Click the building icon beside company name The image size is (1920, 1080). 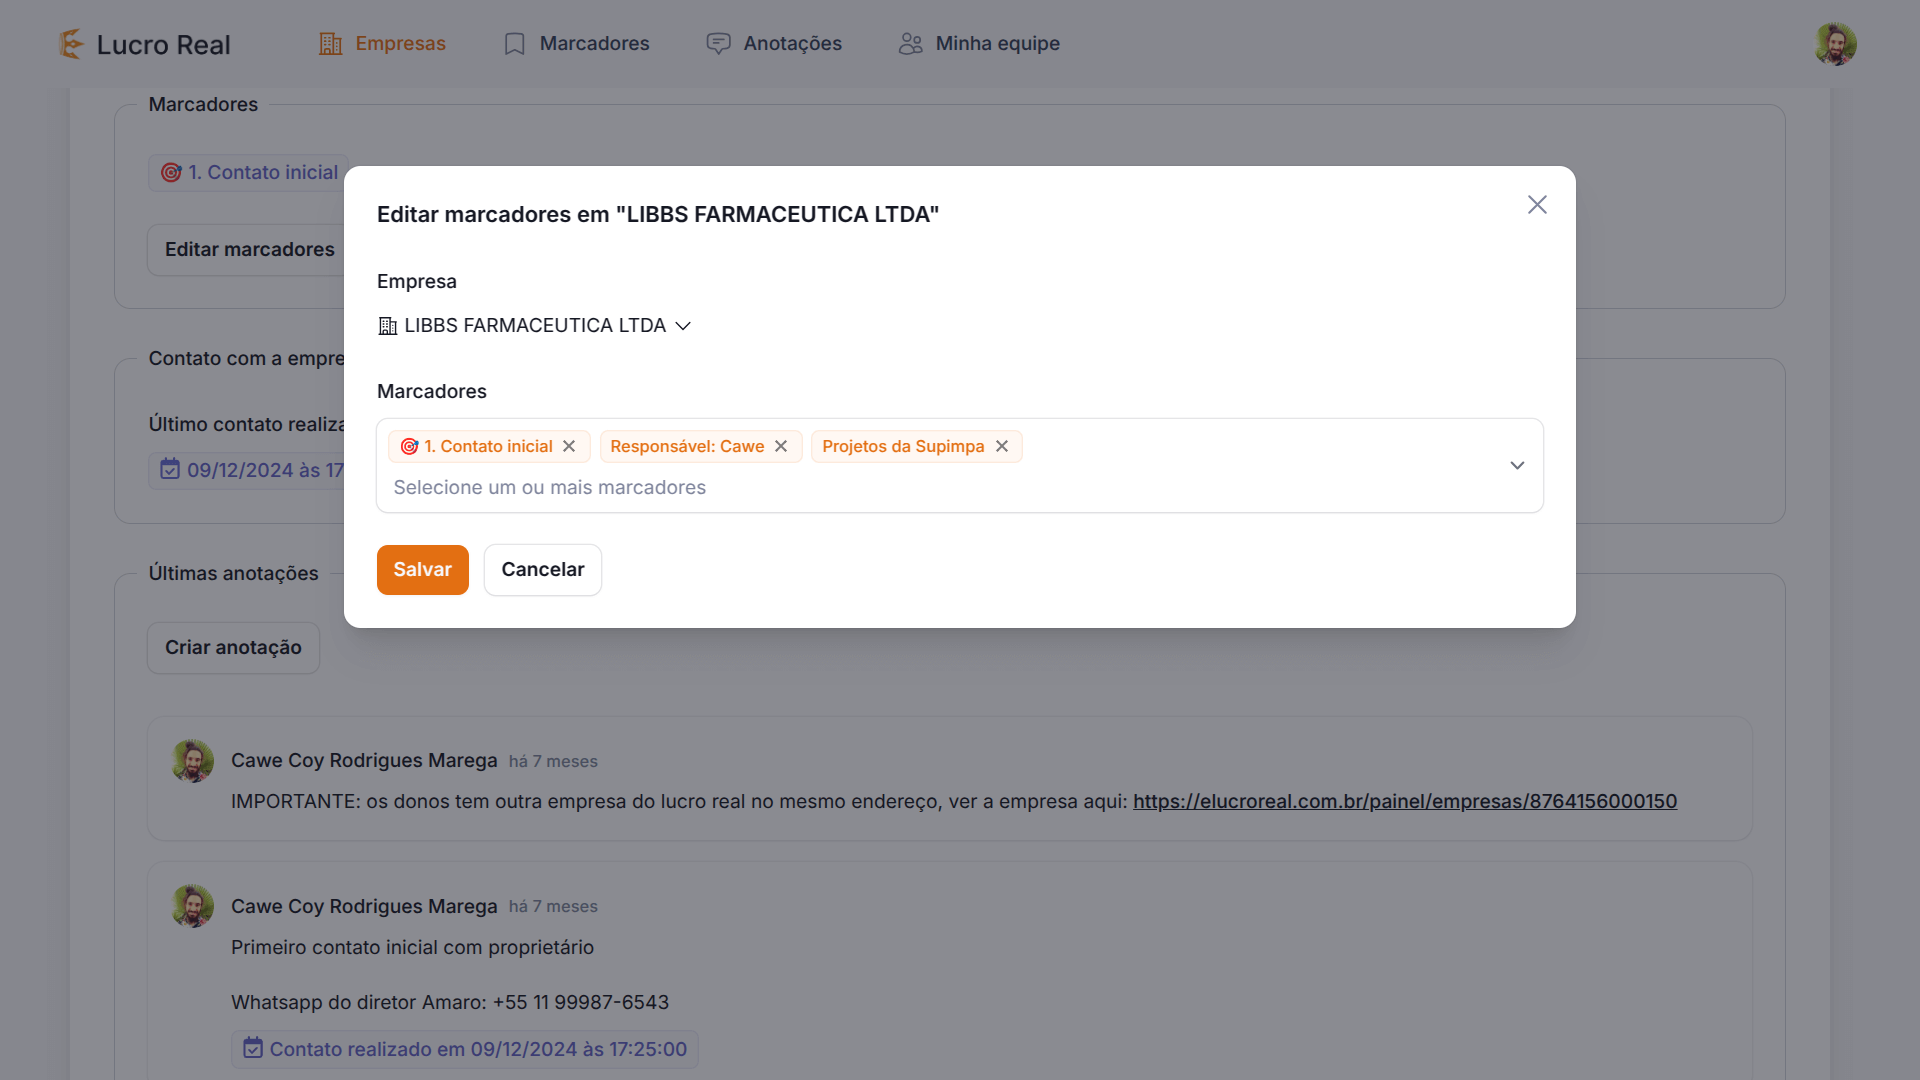click(x=388, y=326)
